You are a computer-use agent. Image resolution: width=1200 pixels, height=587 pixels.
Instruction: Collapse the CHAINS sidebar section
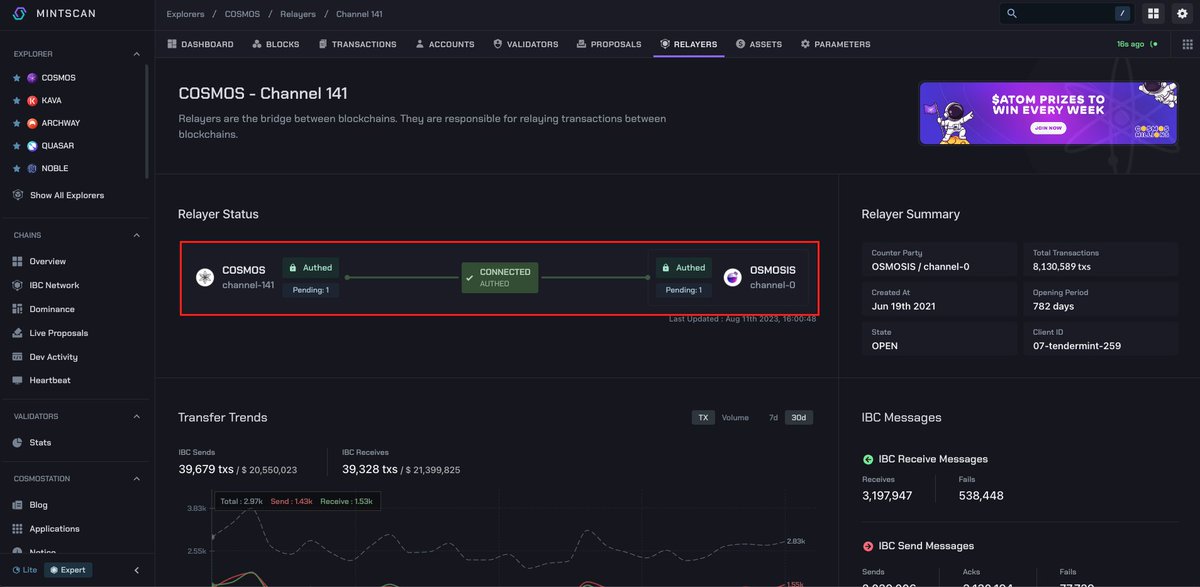point(137,235)
